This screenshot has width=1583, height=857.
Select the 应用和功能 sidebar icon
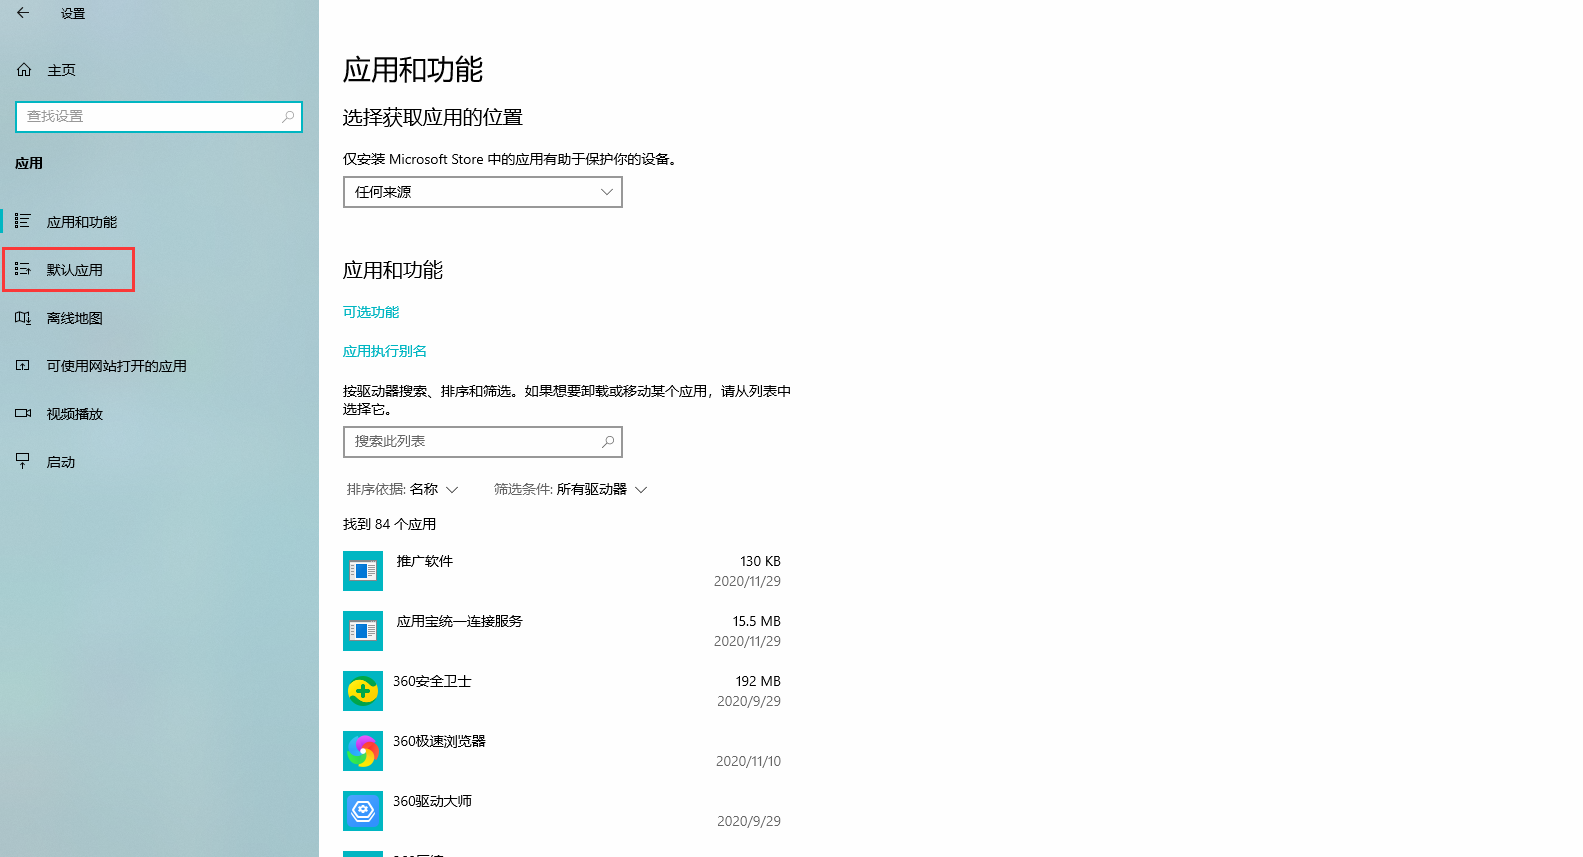click(x=23, y=221)
